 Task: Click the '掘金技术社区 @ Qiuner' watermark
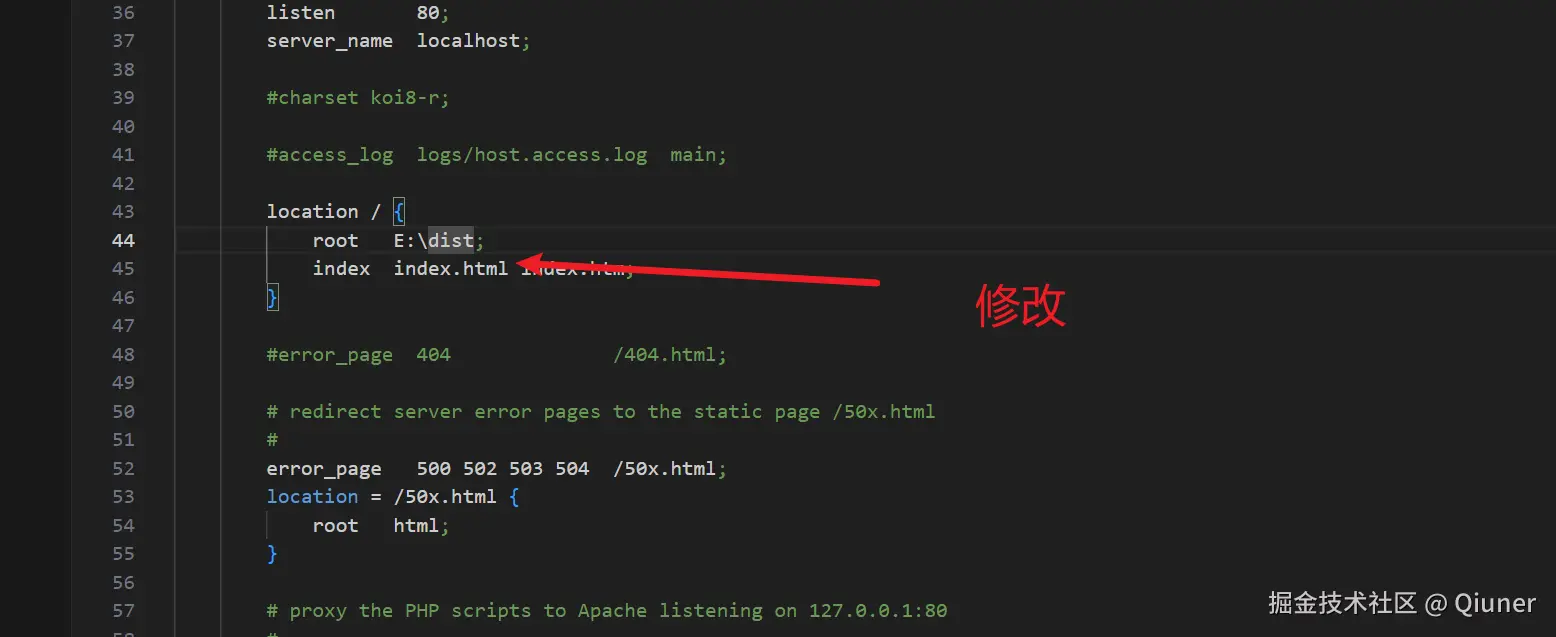[x=1402, y=603]
